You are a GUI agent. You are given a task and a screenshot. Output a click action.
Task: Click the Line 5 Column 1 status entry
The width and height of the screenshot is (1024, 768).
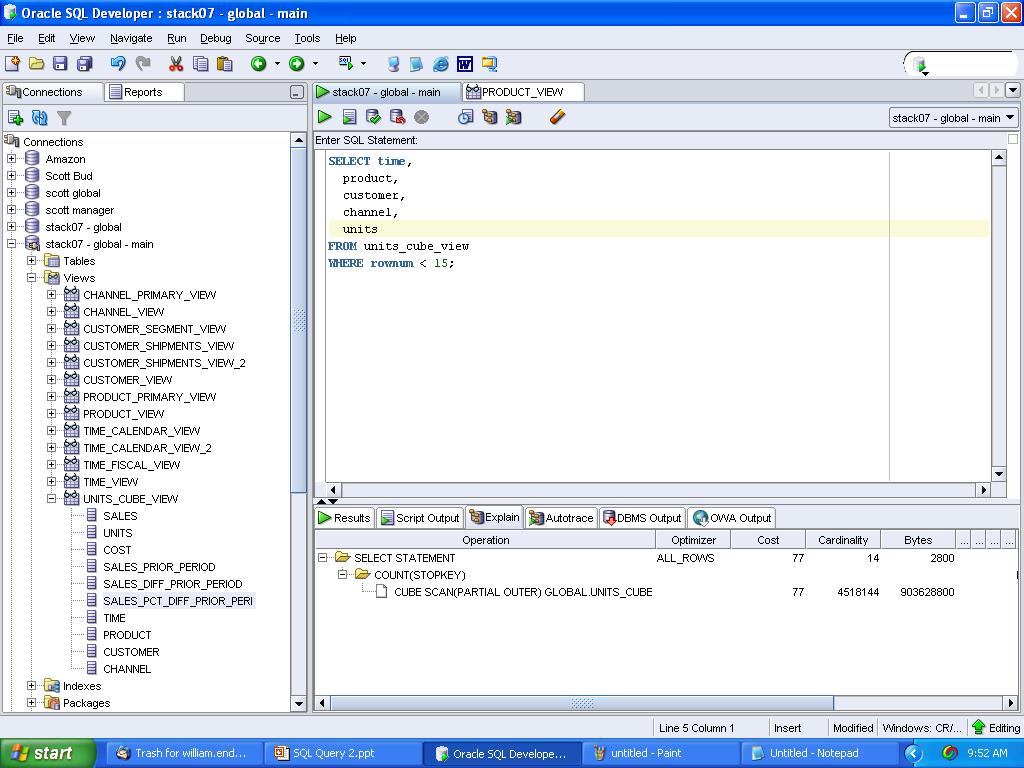(696, 728)
